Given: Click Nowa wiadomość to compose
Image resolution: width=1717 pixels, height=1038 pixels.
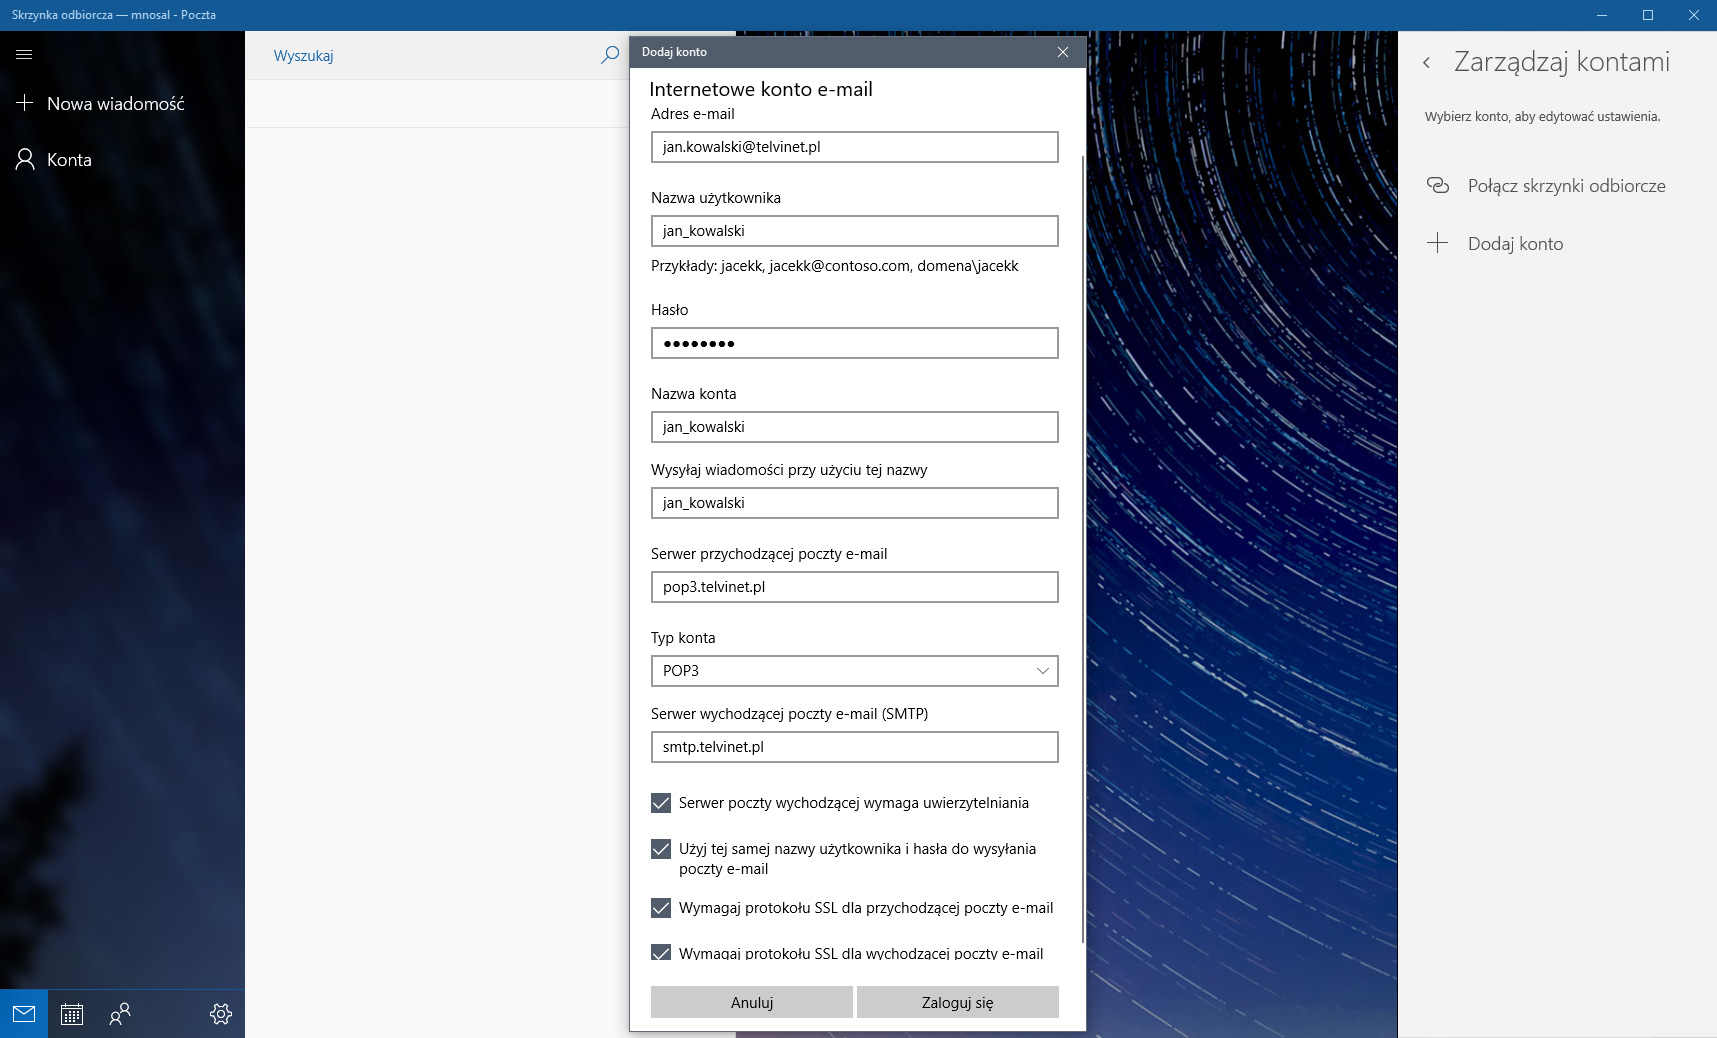Looking at the screenshot, I should (x=115, y=104).
